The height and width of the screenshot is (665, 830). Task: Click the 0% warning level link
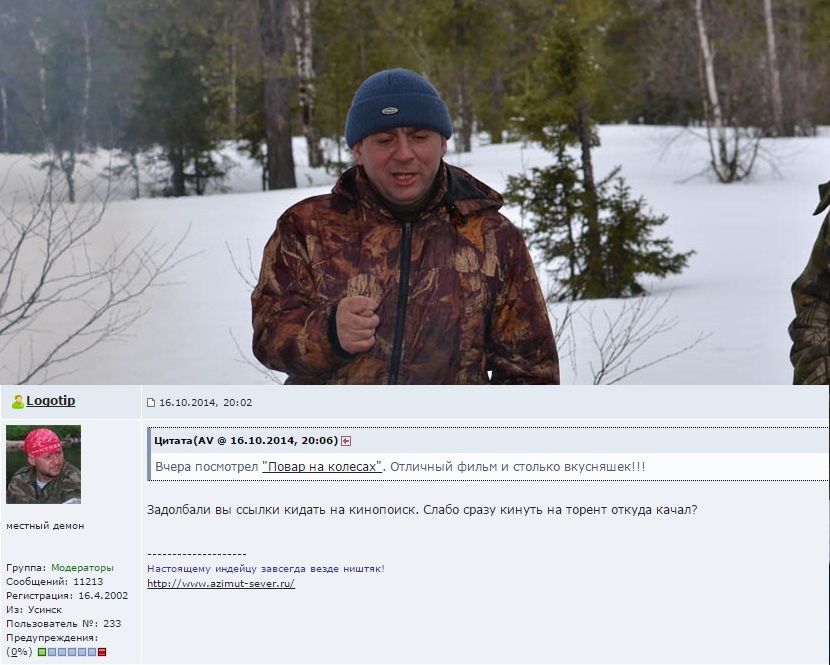19,652
